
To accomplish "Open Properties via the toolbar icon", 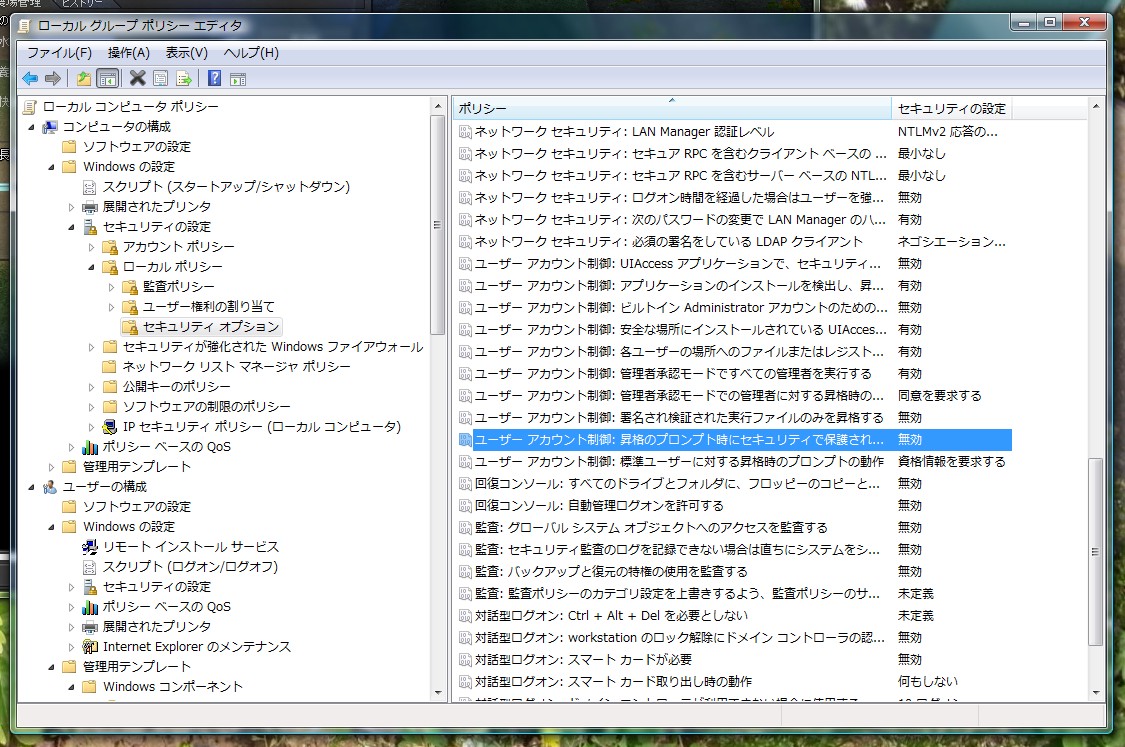I will pyautogui.click(x=161, y=78).
